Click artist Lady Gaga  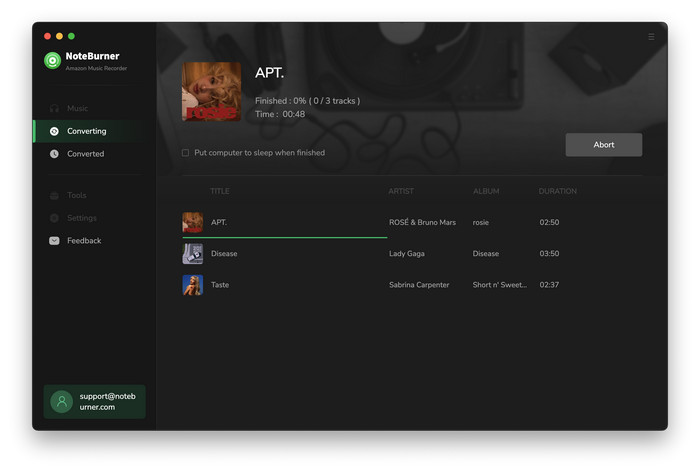pos(407,253)
